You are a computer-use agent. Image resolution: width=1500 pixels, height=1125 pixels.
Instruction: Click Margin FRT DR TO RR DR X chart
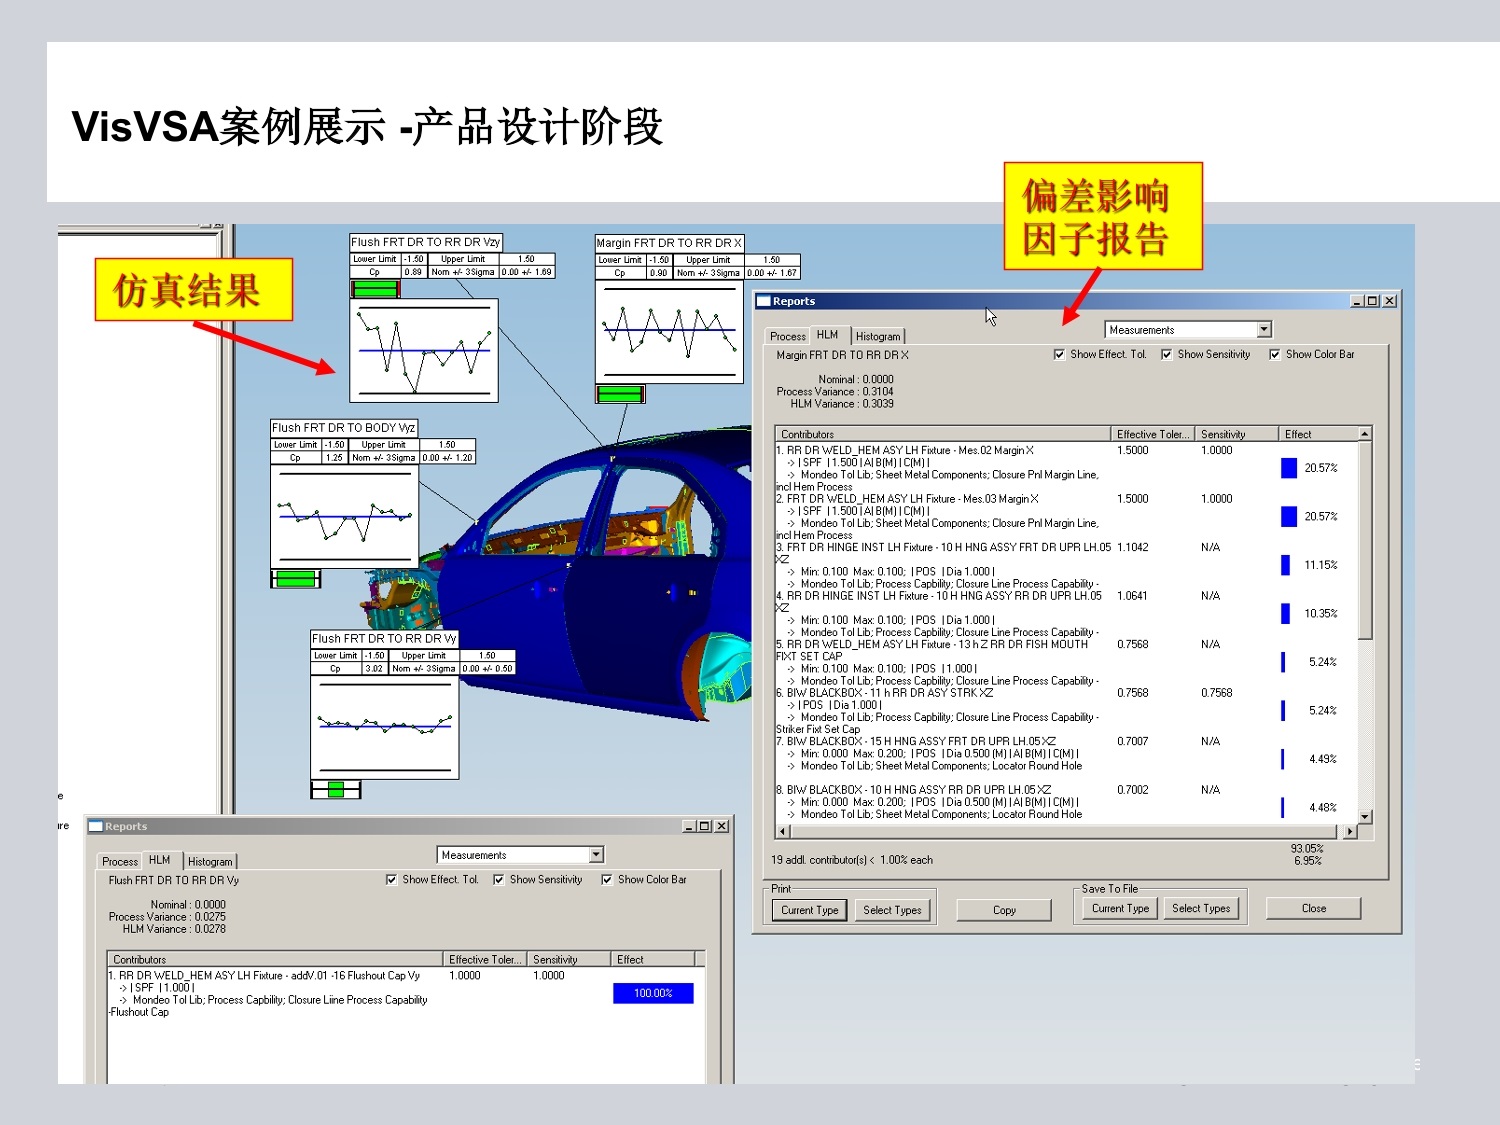click(669, 331)
